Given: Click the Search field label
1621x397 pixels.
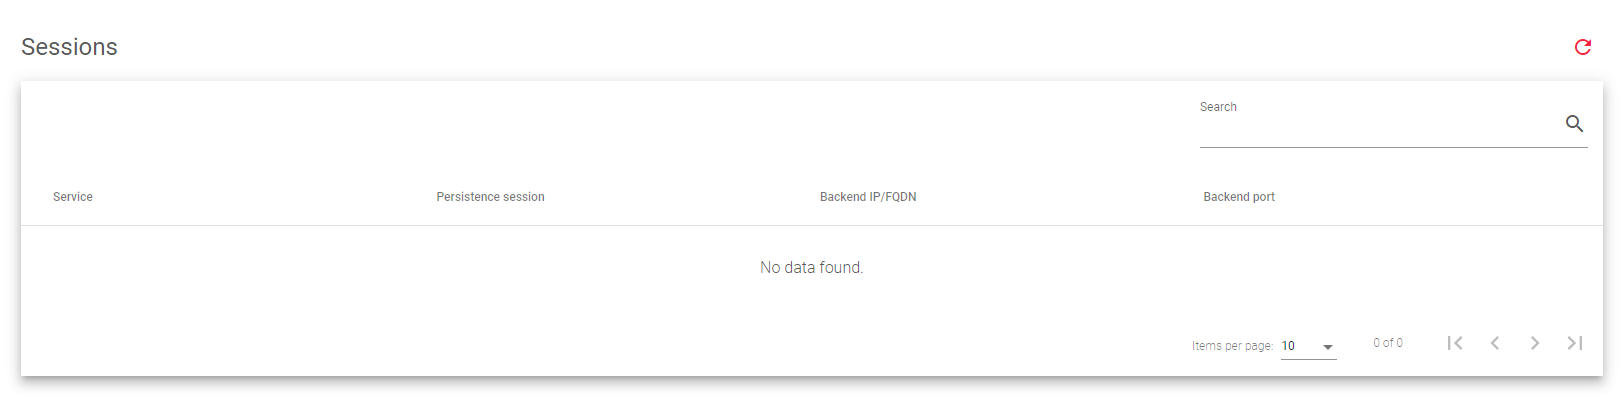Looking at the screenshot, I should [1218, 107].
